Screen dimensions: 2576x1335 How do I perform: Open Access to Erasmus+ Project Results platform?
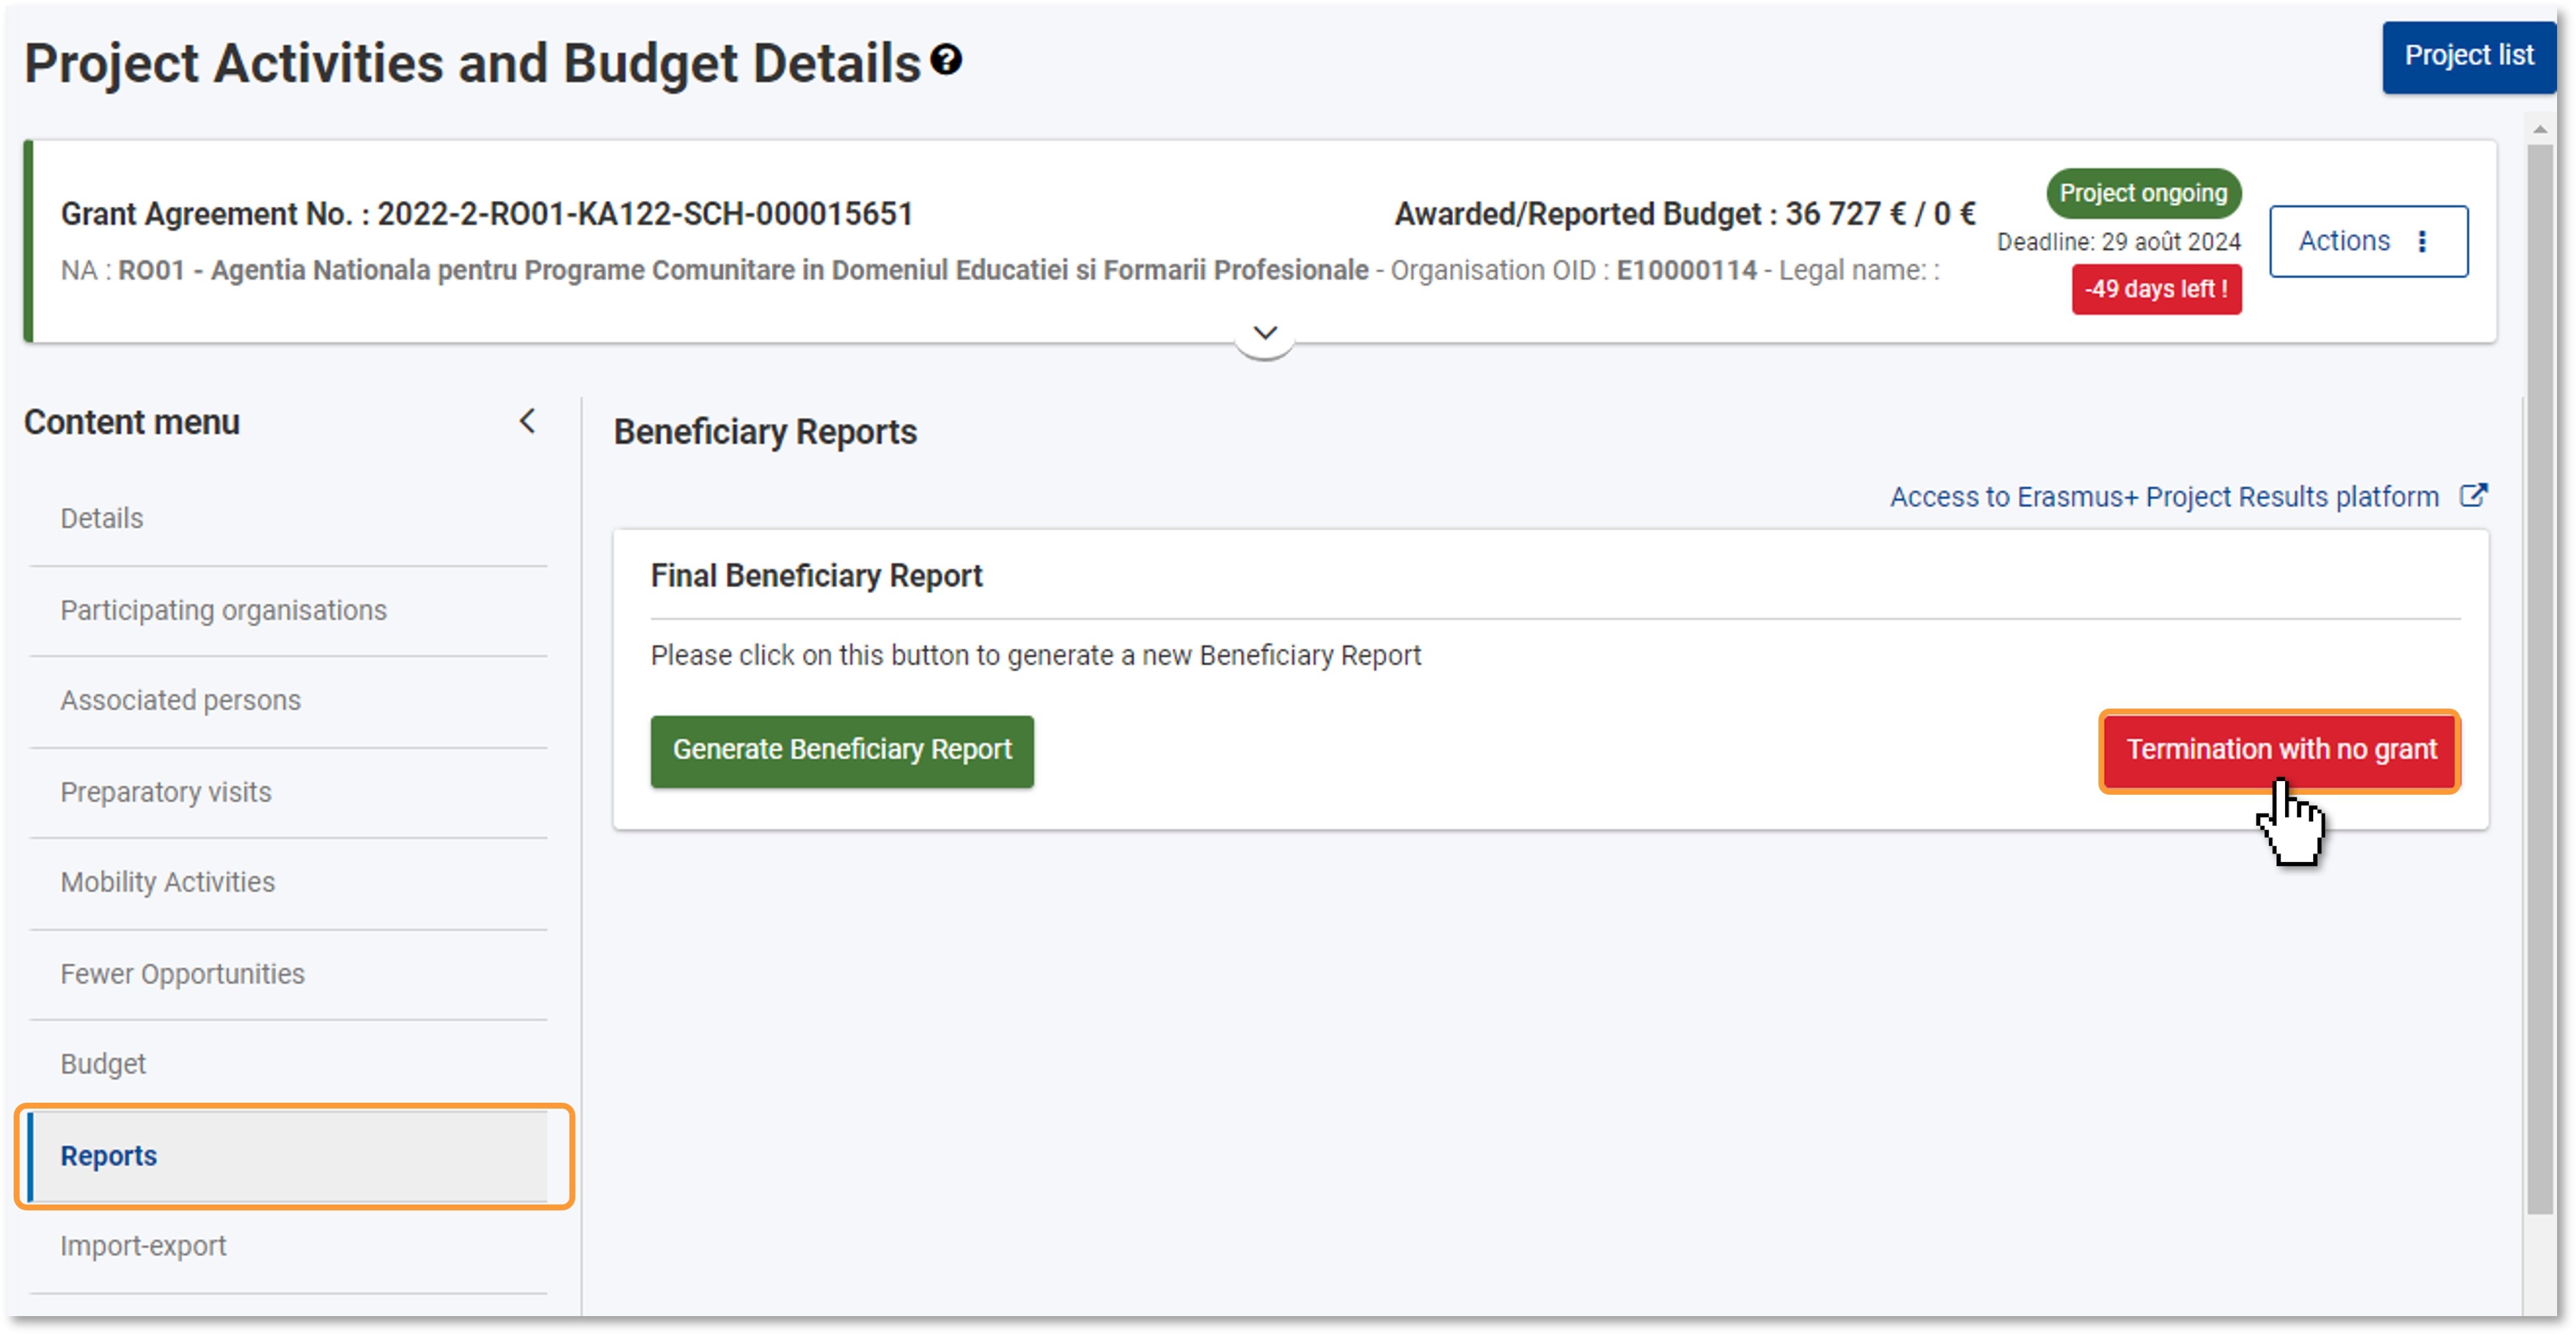[2163, 497]
